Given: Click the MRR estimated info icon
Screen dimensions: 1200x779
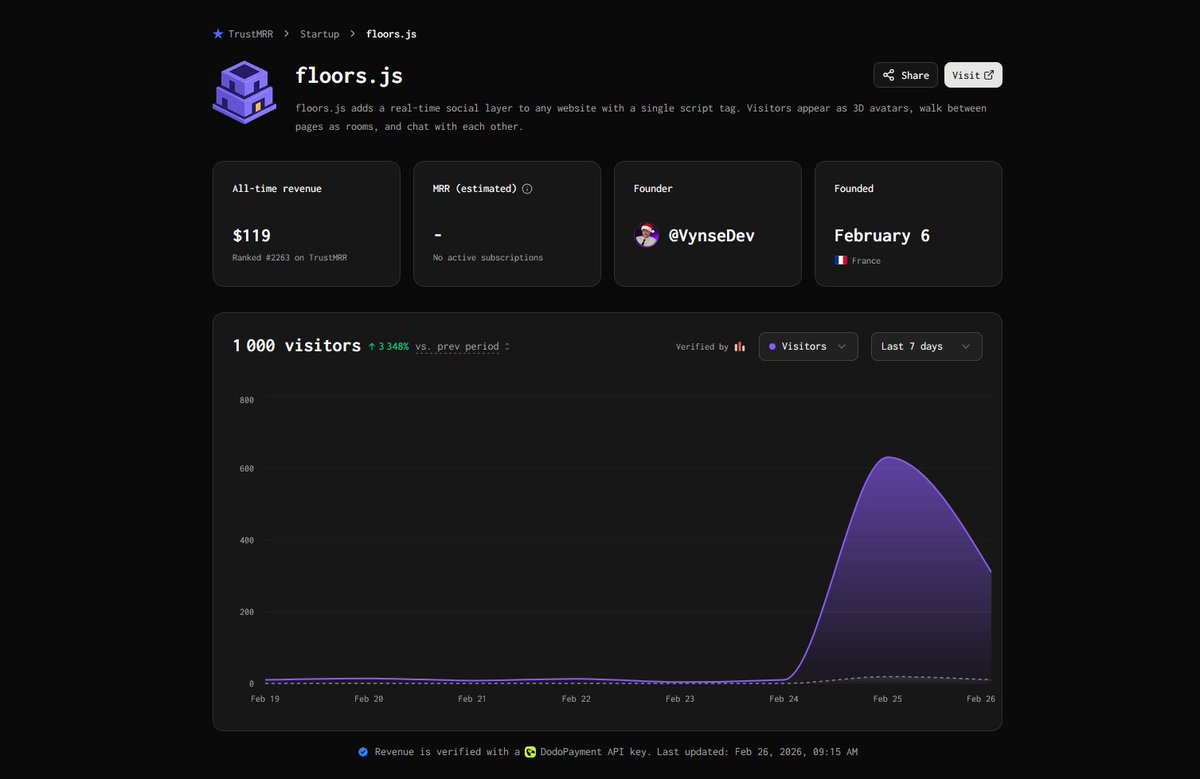Looking at the screenshot, I should (x=527, y=188).
